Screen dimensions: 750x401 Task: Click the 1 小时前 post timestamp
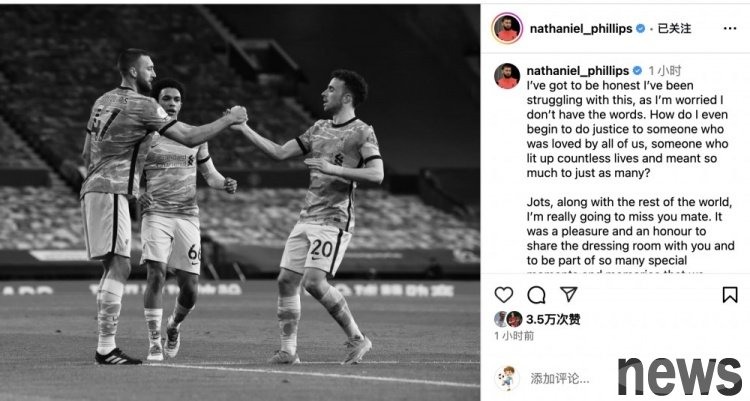click(514, 336)
